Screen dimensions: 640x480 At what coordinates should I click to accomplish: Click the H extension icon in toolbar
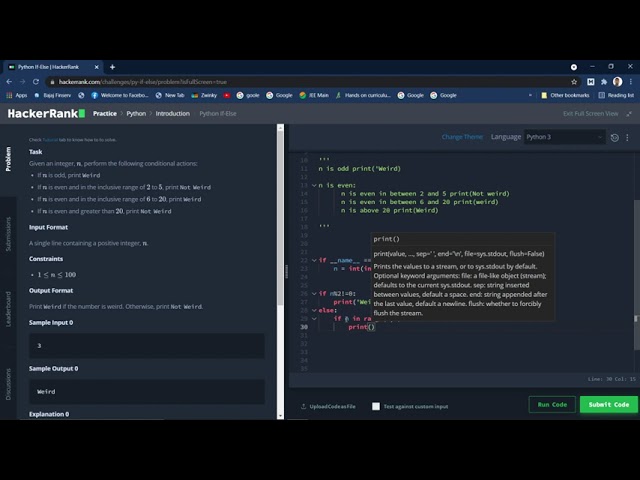590,82
